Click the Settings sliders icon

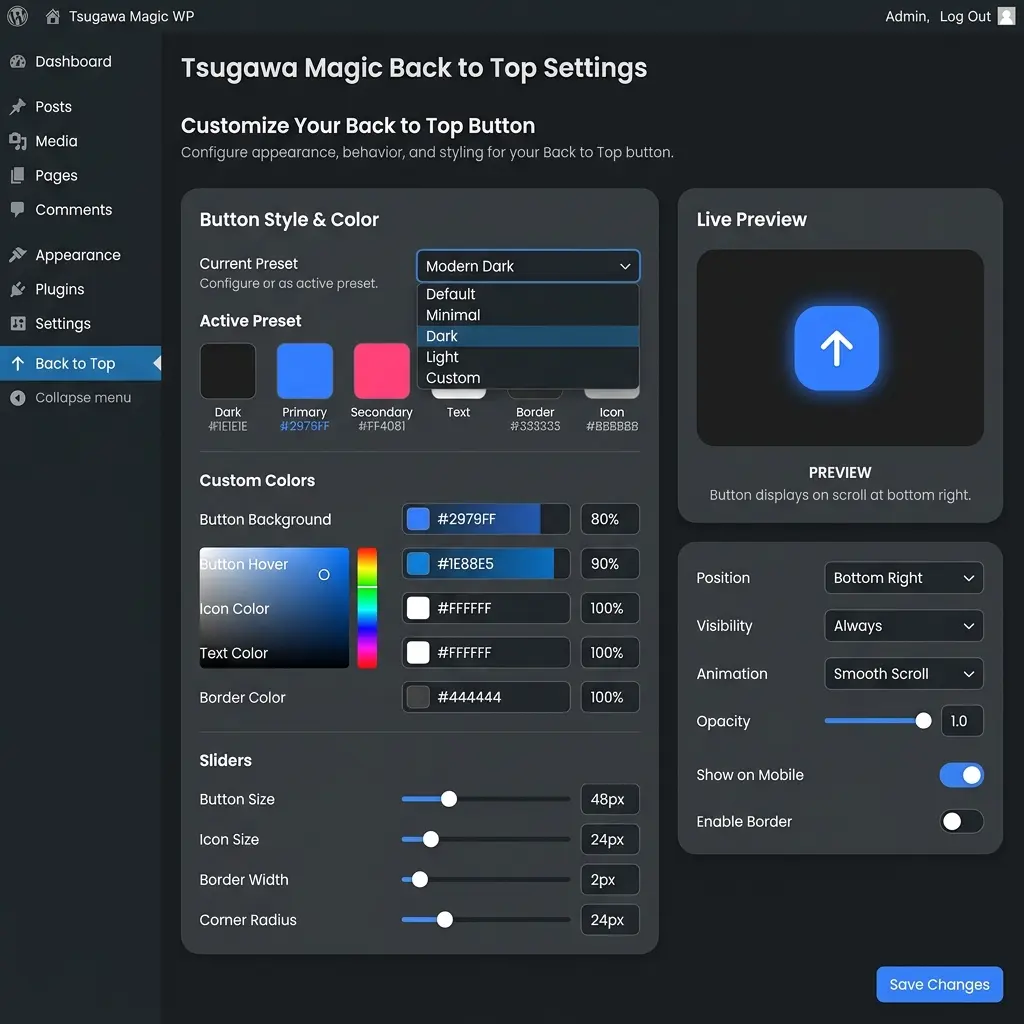pos(18,323)
